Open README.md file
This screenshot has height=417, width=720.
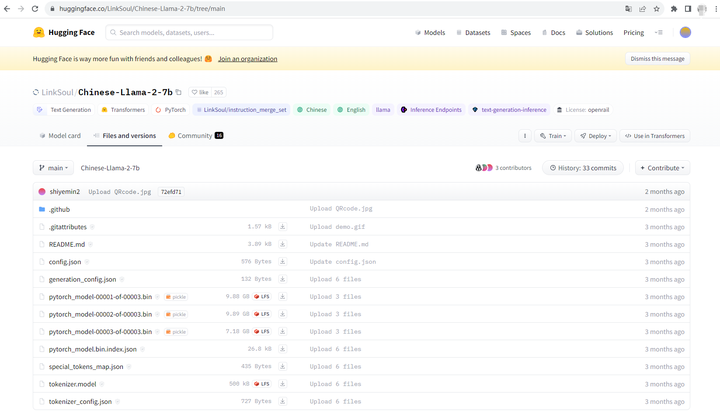click(x=67, y=244)
